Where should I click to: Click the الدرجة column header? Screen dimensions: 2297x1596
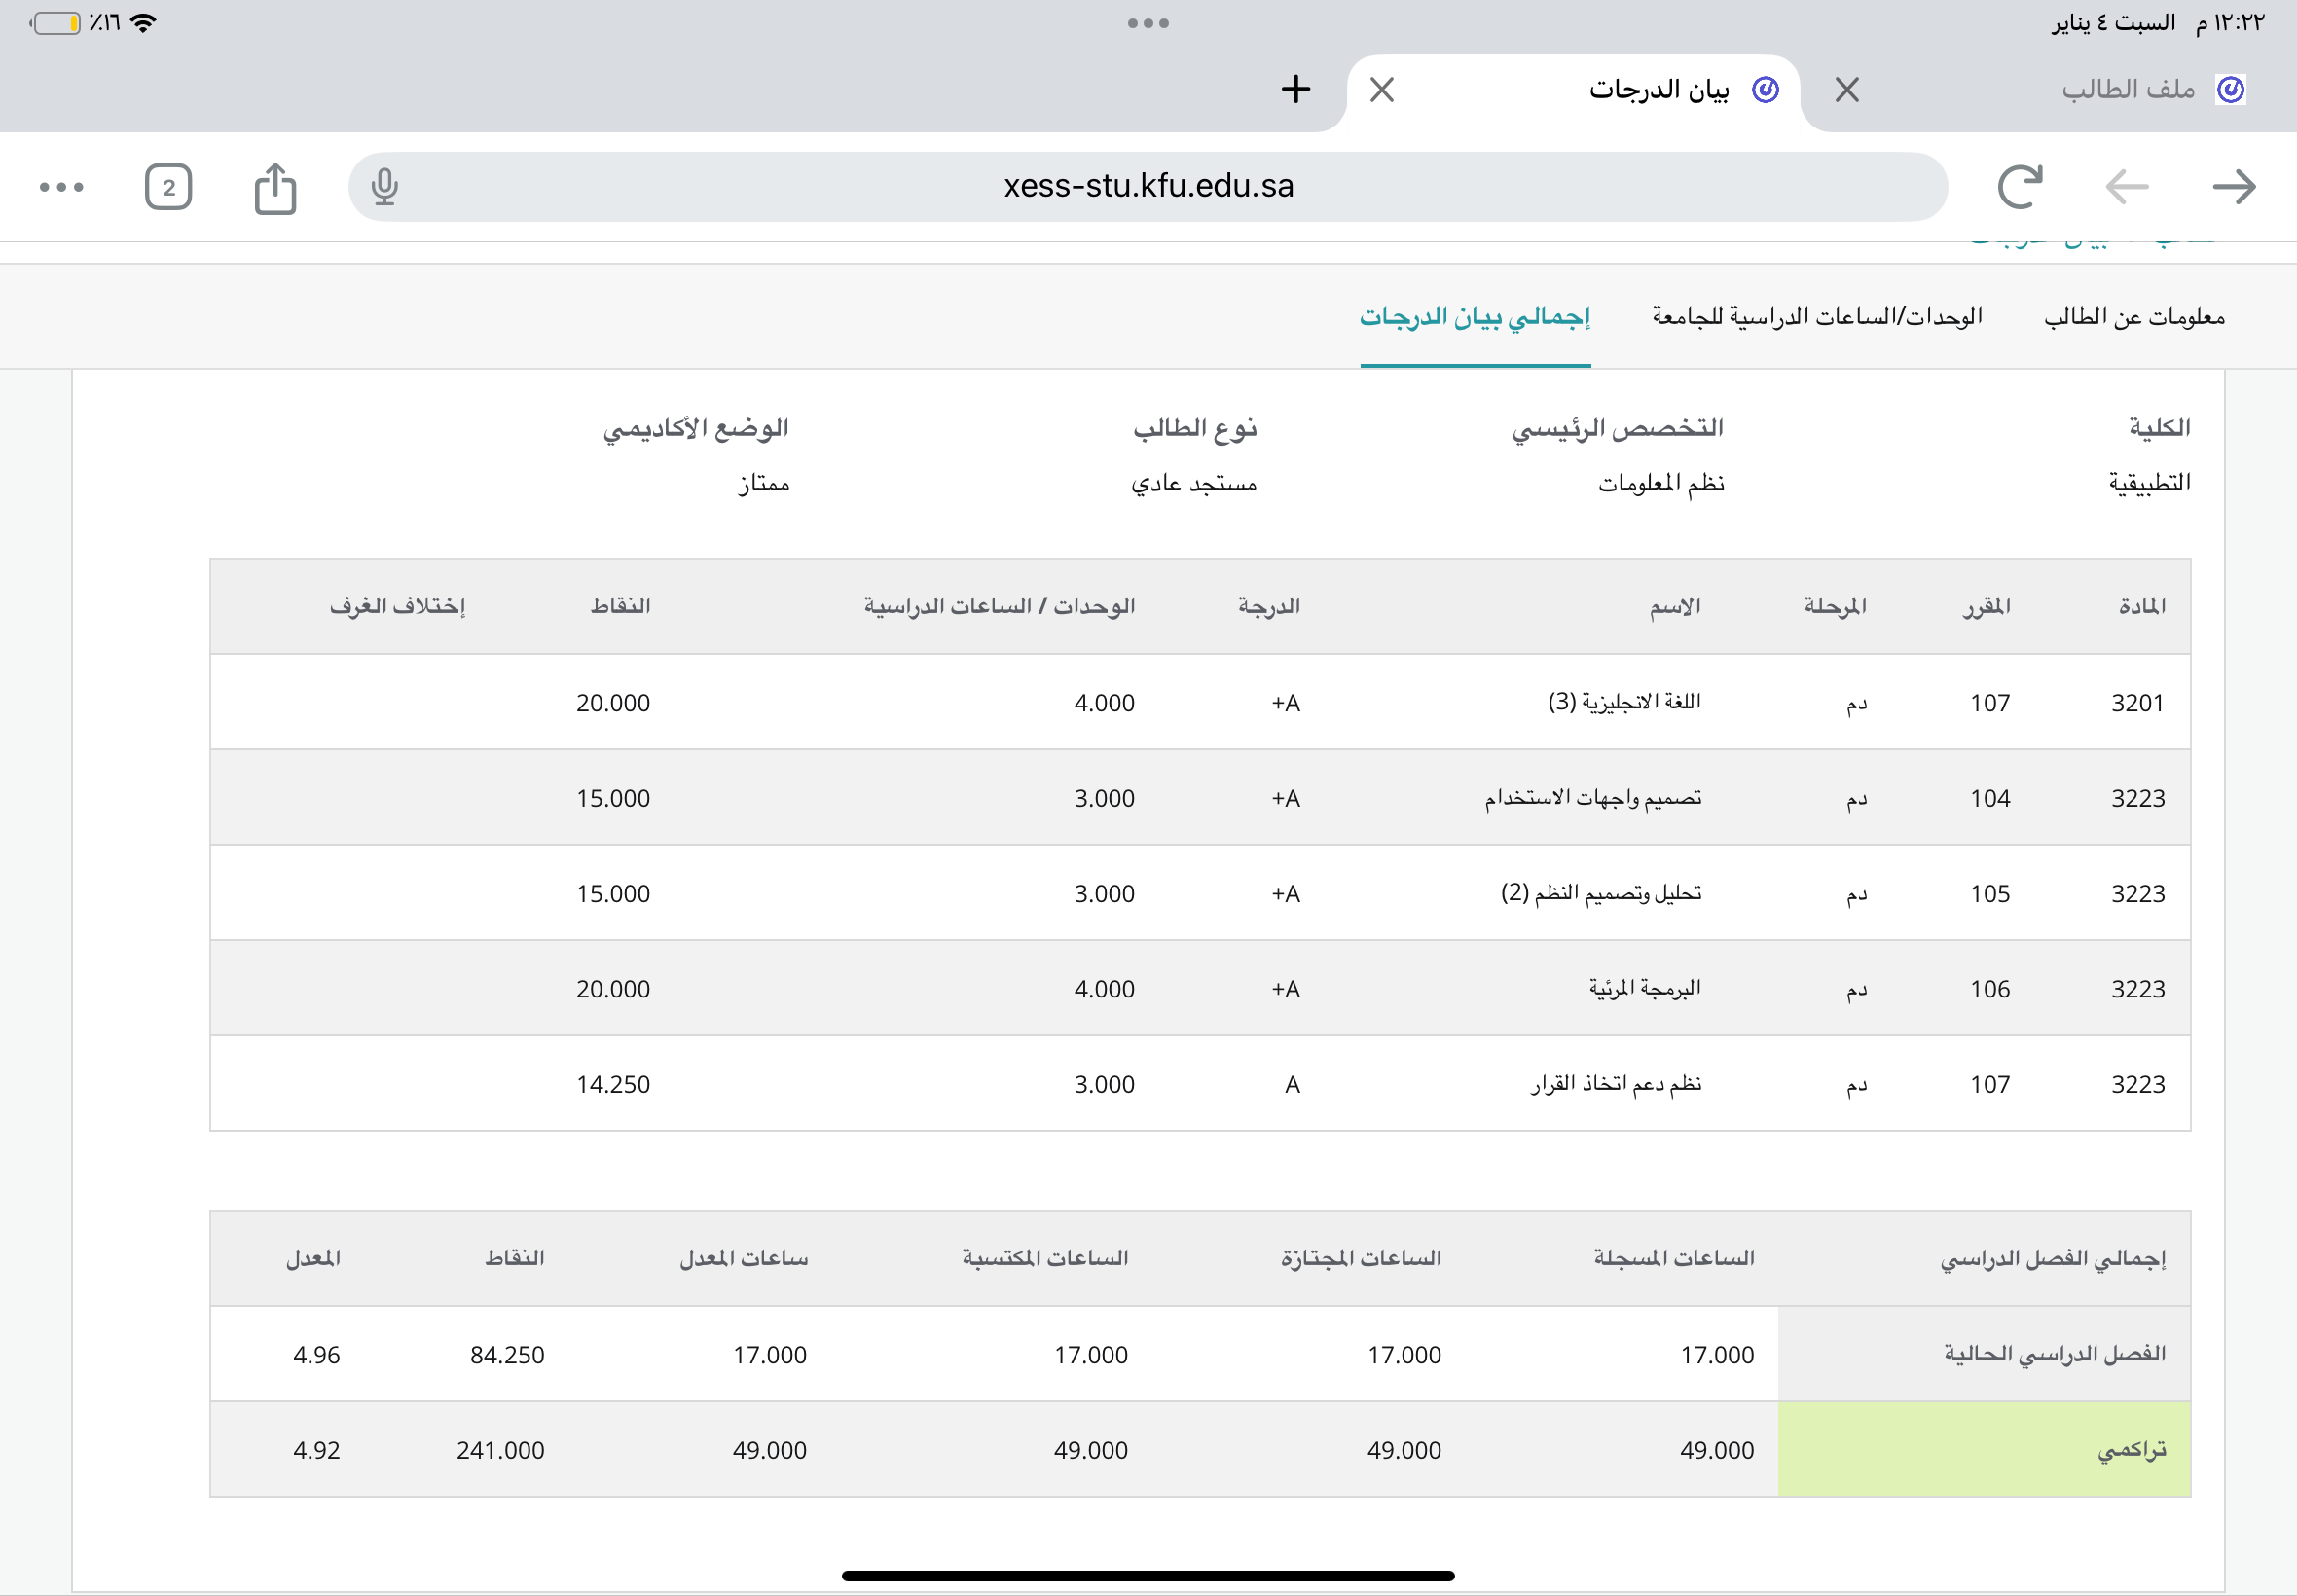[x=1269, y=606]
